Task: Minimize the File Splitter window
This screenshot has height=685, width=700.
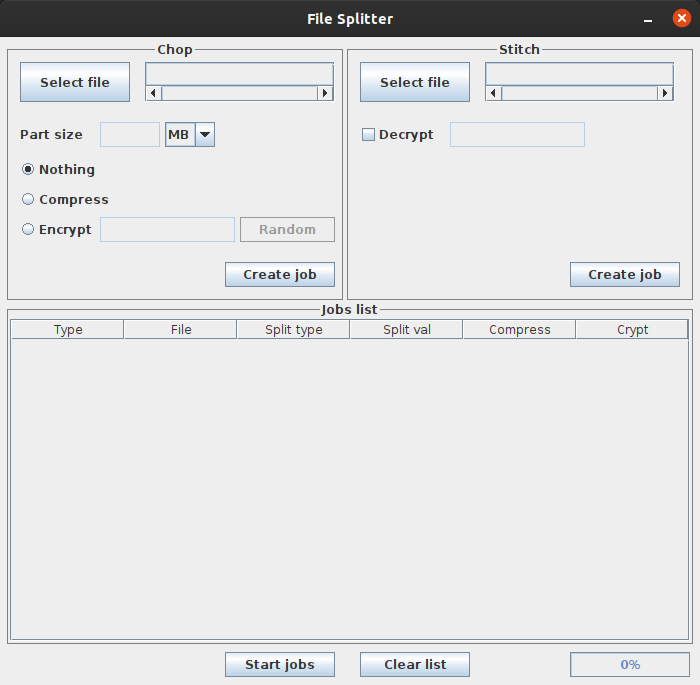Action: 649,19
